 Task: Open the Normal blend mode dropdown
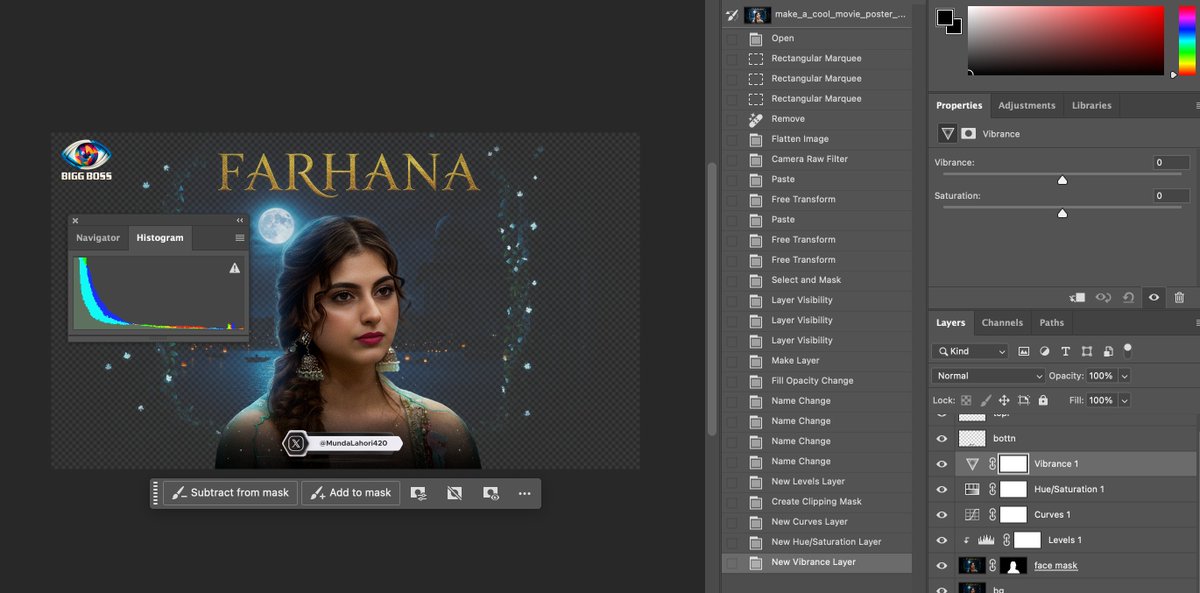point(988,376)
